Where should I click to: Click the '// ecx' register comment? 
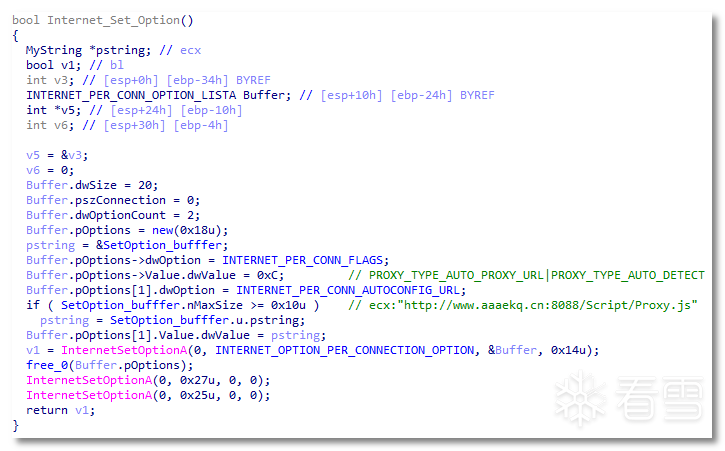[180, 50]
